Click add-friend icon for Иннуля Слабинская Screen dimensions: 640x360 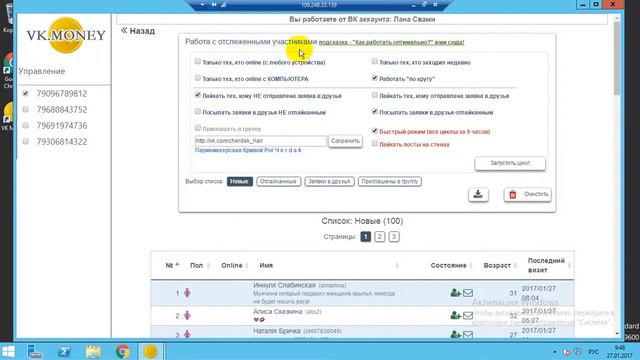click(456, 293)
